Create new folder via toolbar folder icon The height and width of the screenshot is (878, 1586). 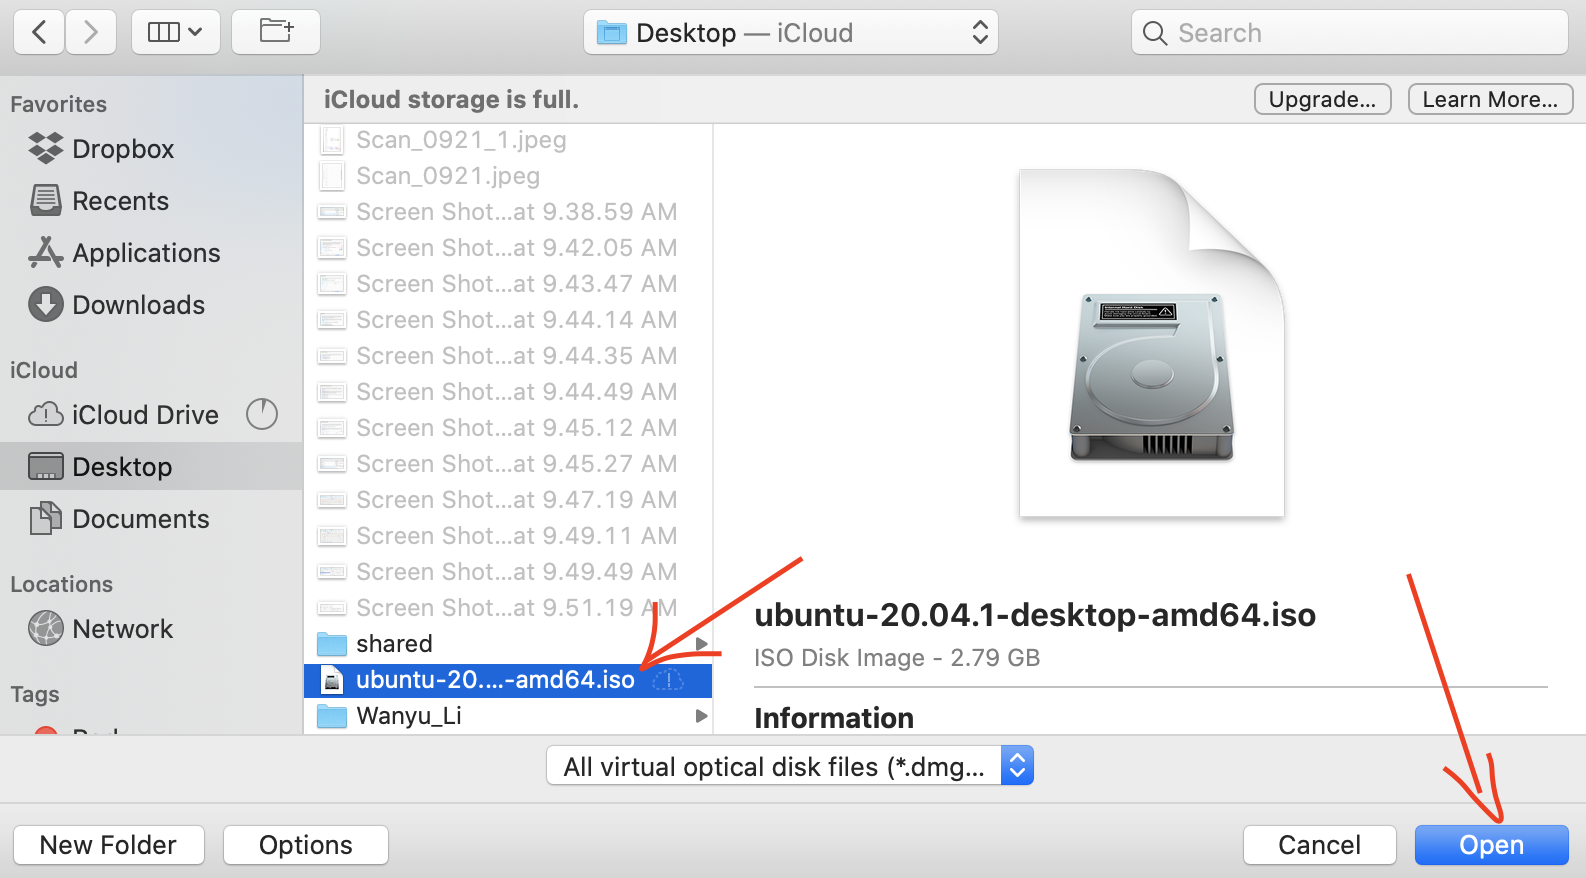pyautogui.click(x=276, y=32)
